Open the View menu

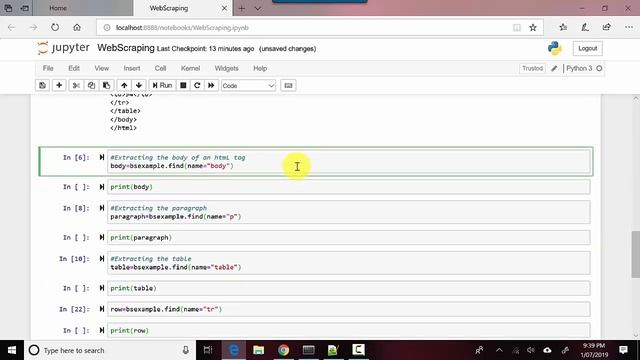click(102, 68)
